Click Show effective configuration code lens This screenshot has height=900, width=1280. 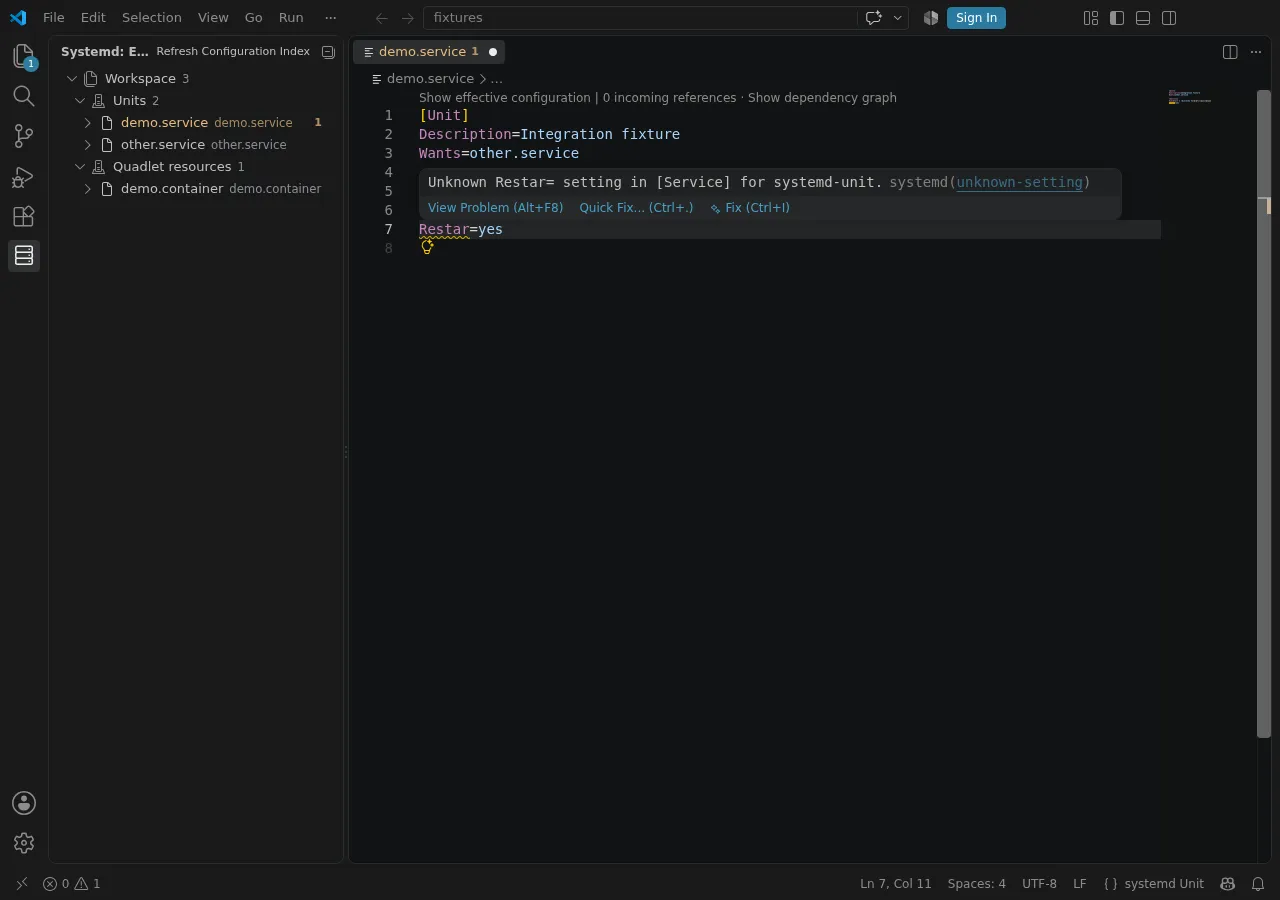[x=505, y=98]
